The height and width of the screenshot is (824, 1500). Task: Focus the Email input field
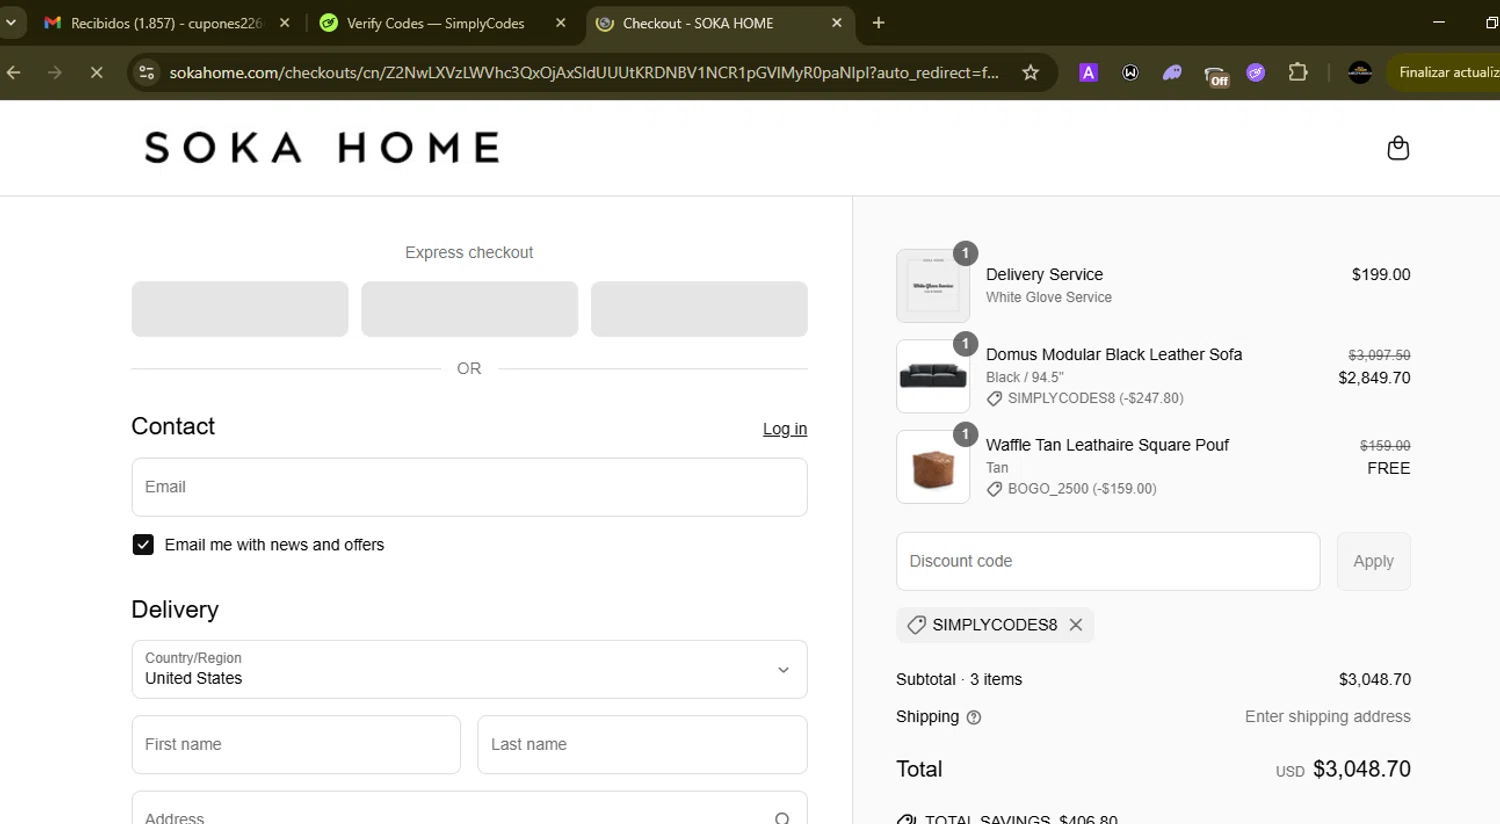pos(469,487)
